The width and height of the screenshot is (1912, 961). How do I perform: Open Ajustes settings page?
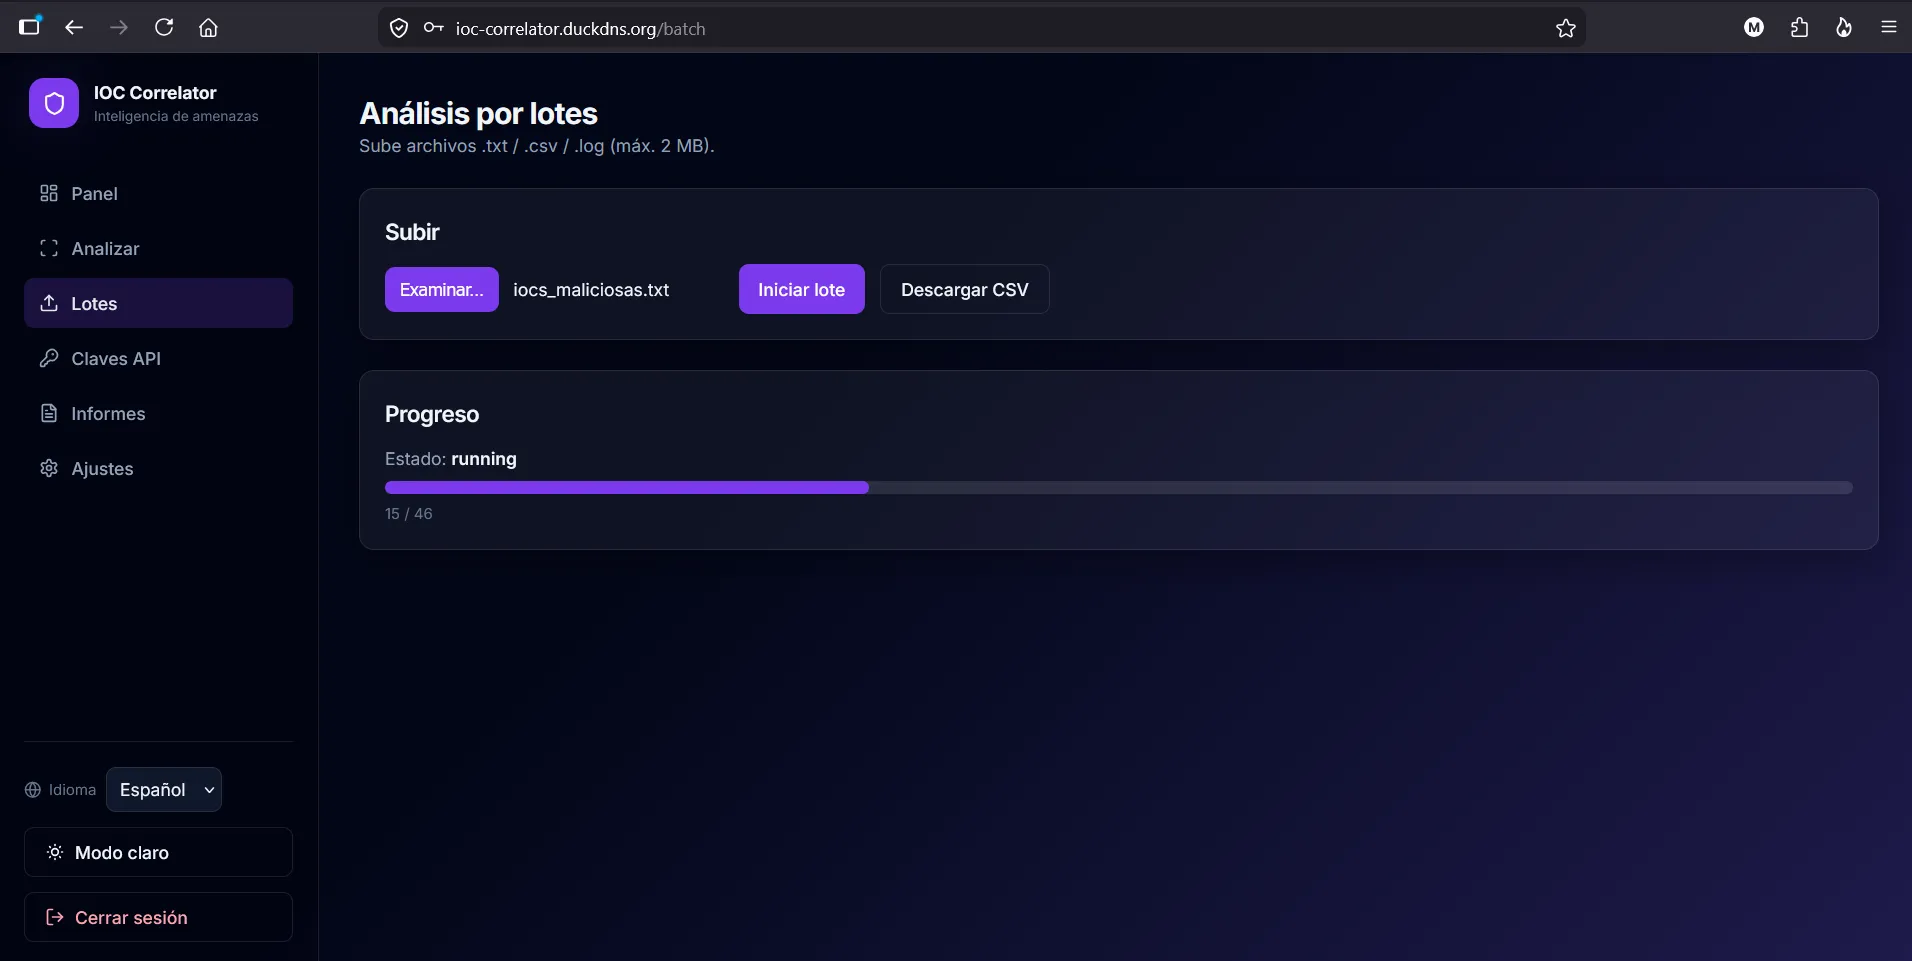click(x=158, y=468)
